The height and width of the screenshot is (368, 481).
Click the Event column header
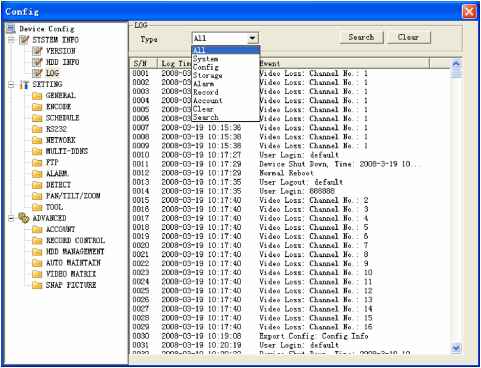pyautogui.click(x=344, y=63)
